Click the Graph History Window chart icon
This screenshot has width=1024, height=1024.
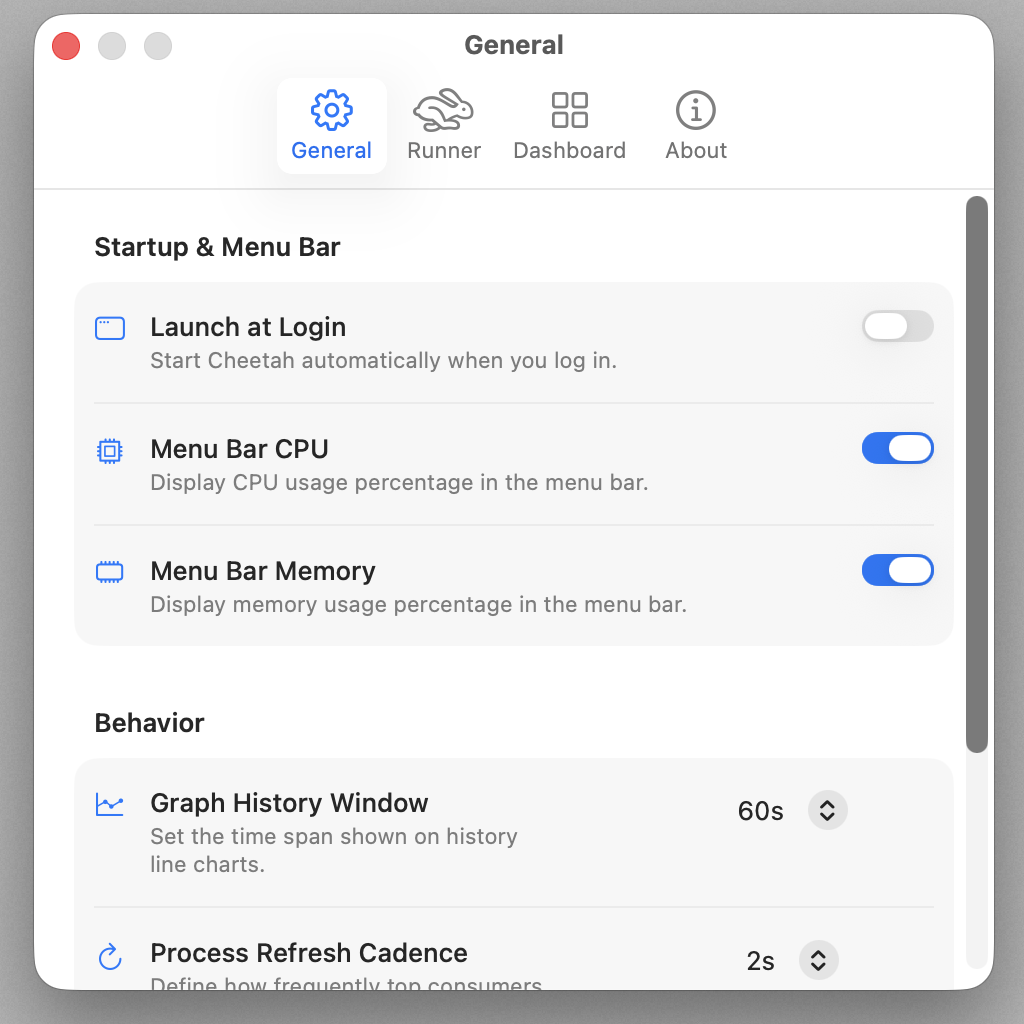[110, 804]
